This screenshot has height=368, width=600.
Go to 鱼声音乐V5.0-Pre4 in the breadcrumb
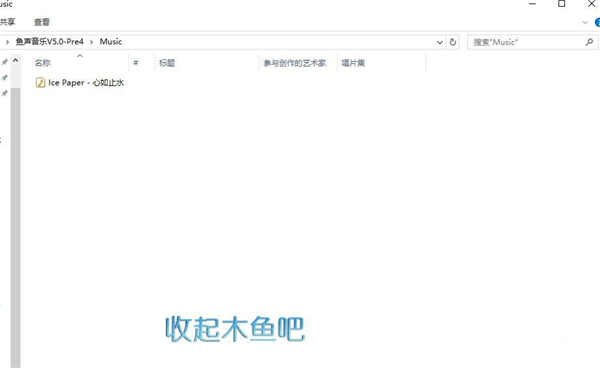pyautogui.click(x=49, y=41)
